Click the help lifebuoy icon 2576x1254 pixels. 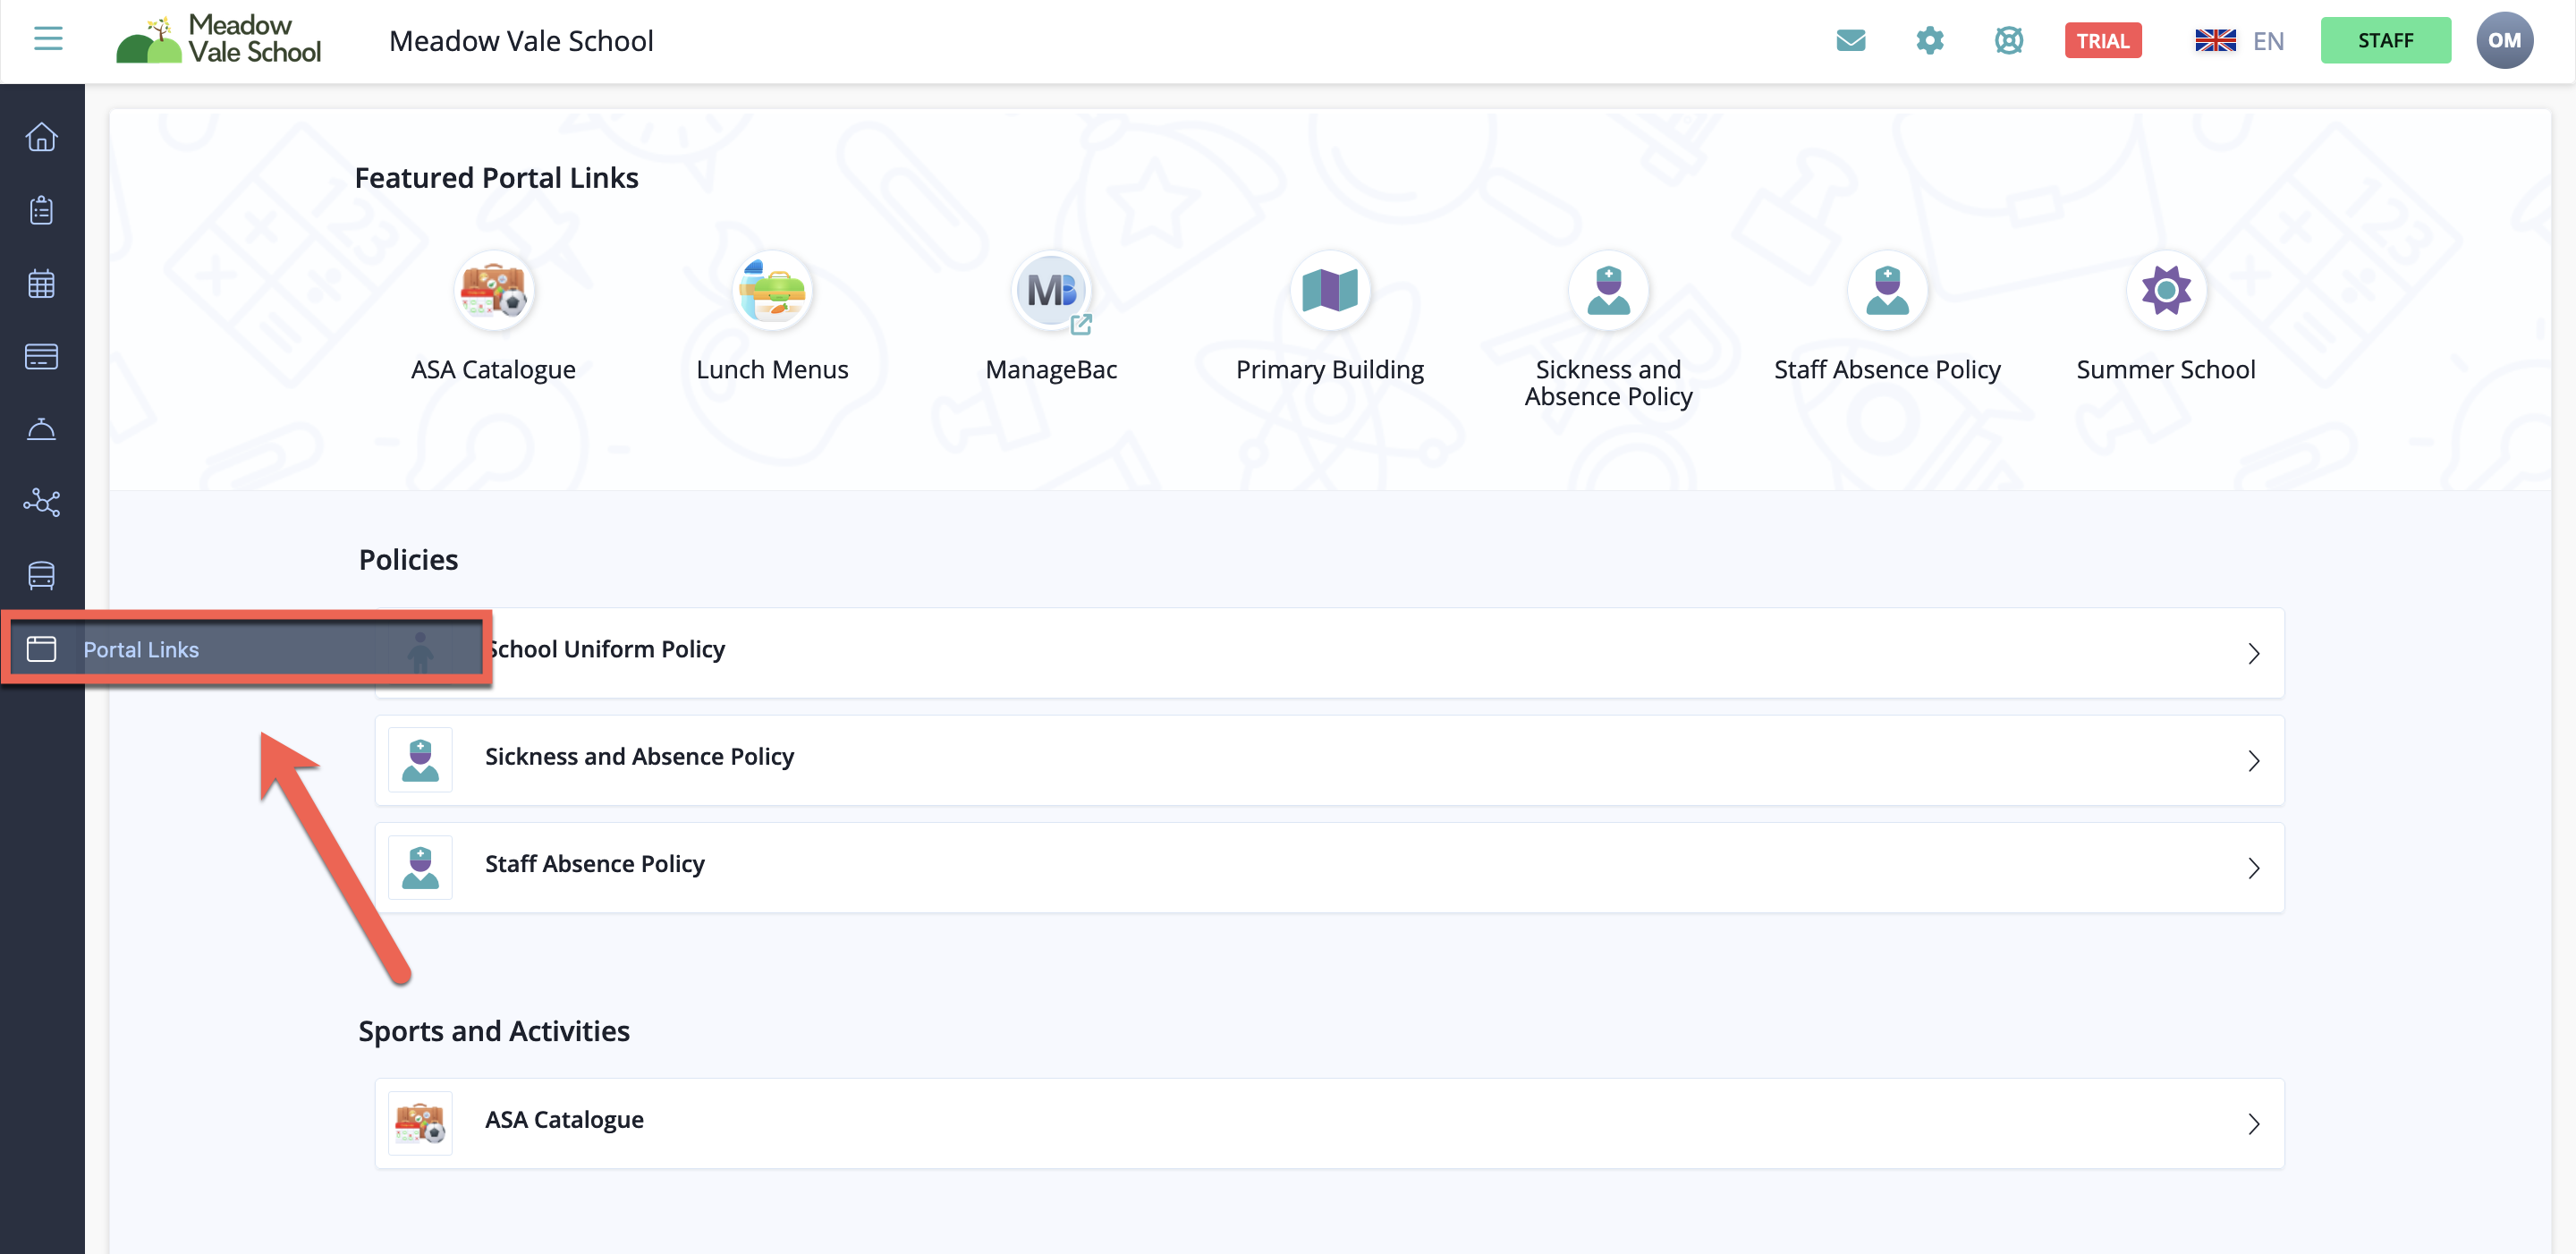pos(2008,41)
